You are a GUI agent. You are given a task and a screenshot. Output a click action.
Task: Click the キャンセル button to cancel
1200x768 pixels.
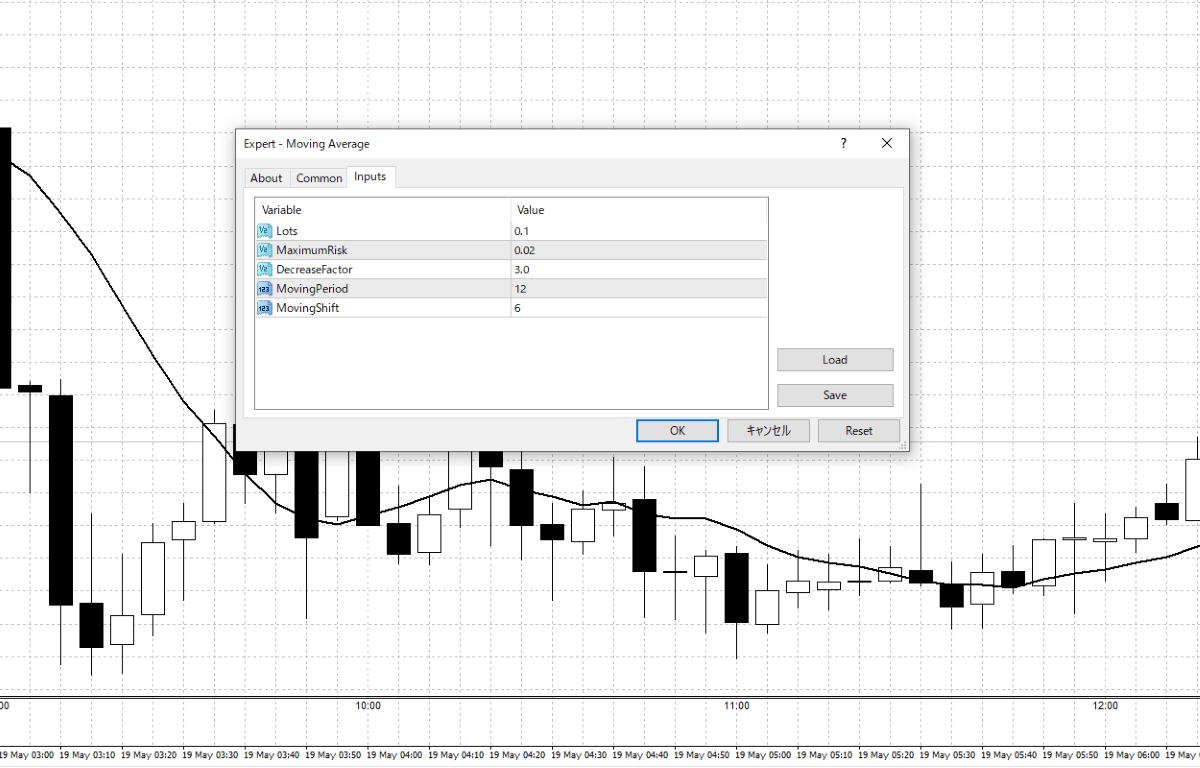(x=768, y=430)
